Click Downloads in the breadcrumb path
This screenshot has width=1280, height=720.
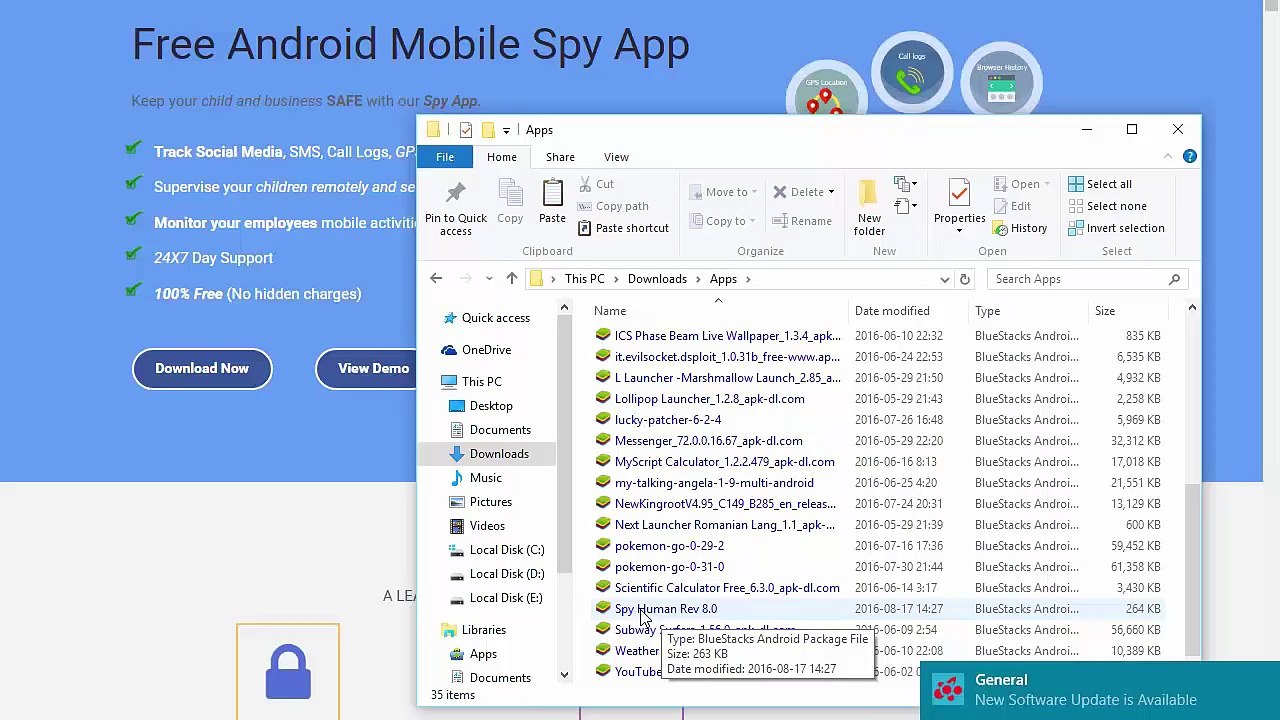657,279
